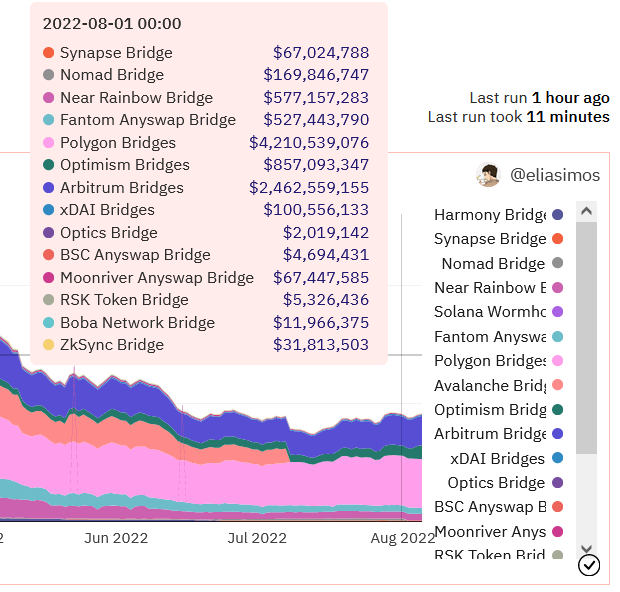620x592 pixels.
Task: Toggle Nomad Bridge series in legend
Action: [x=493, y=264]
